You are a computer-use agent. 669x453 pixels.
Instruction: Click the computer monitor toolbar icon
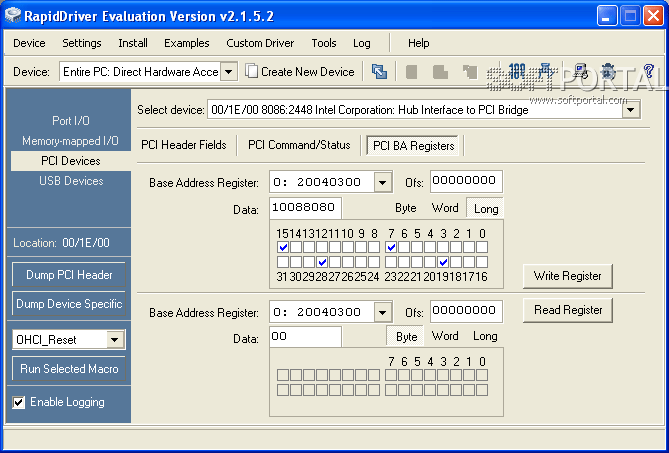580,72
